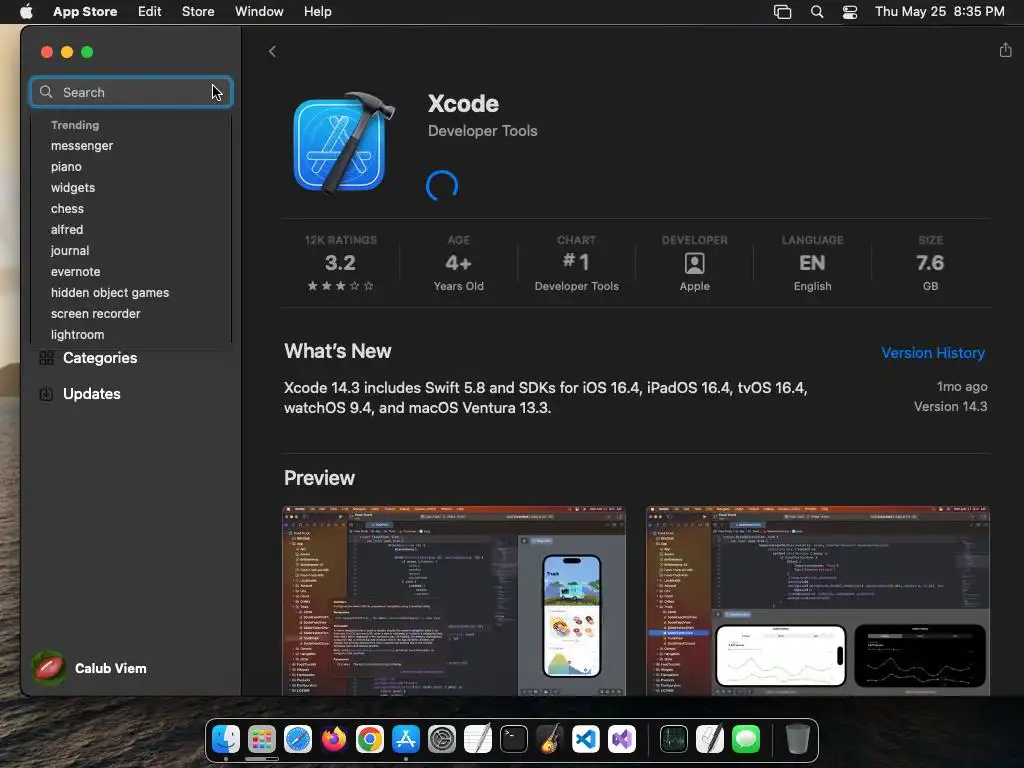The width and height of the screenshot is (1024, 768).
Task: Launch Messages from the Dock
Action: (x=746, y=739)
